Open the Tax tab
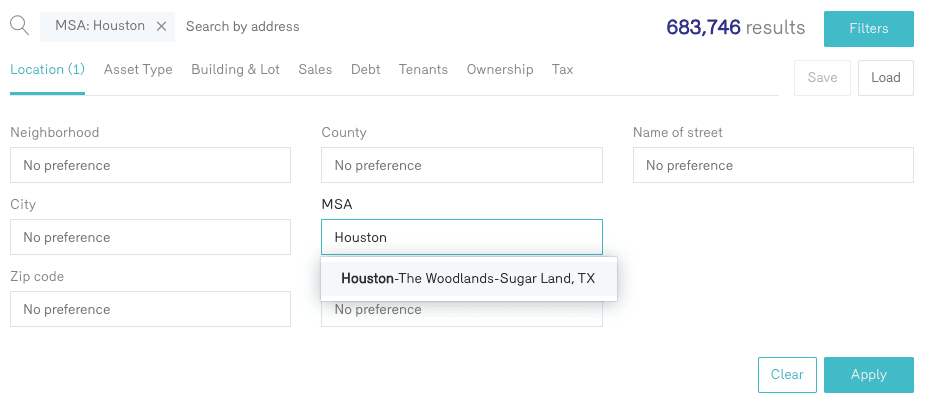Screen dimensions: 925x401 (x=562, y=70)
